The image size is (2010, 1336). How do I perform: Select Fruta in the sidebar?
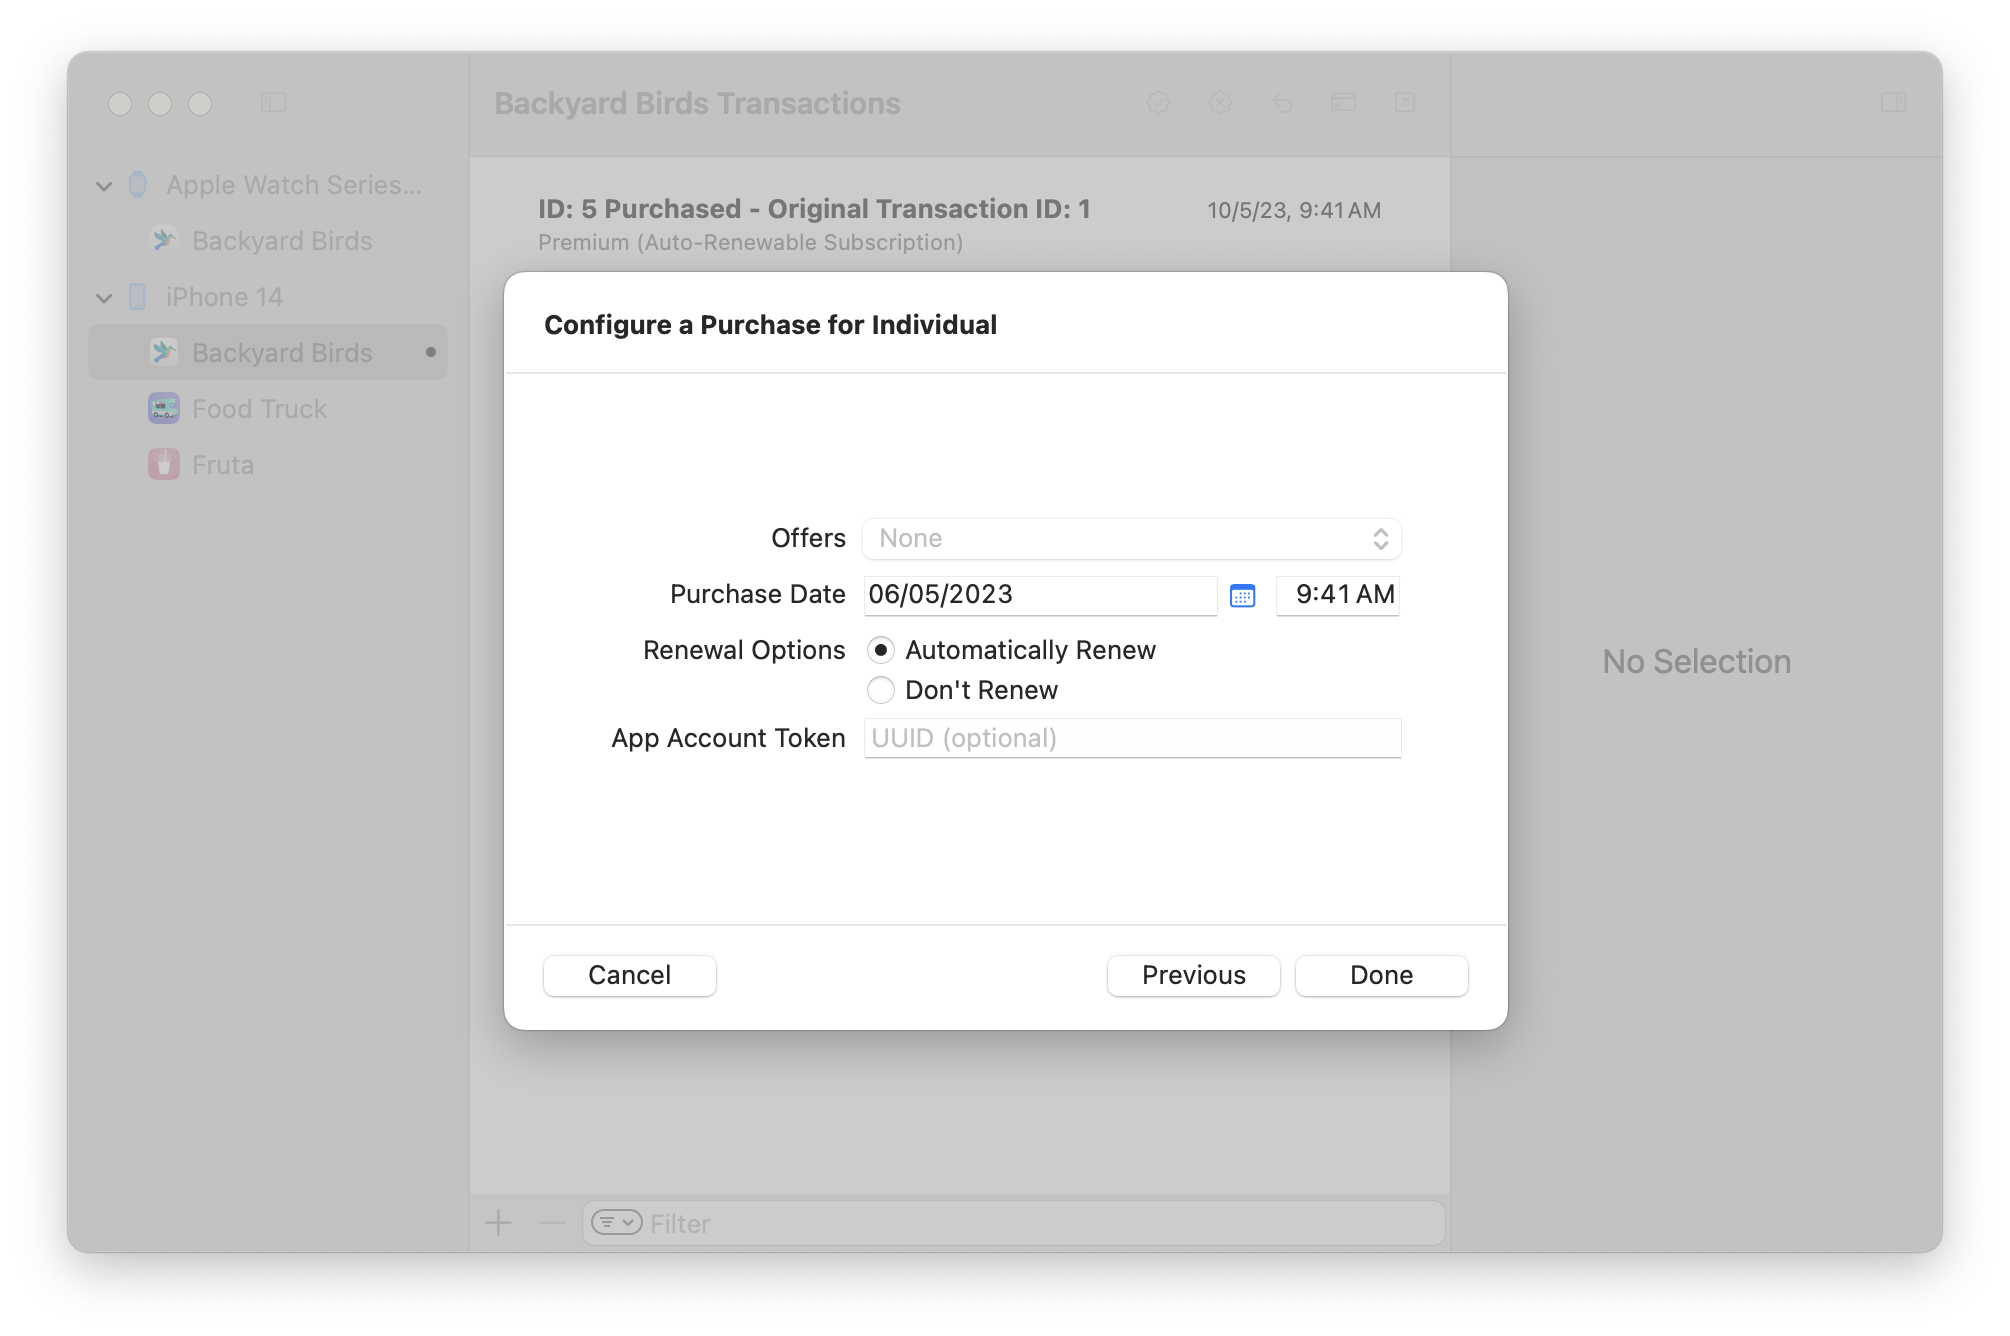(223, 465)
